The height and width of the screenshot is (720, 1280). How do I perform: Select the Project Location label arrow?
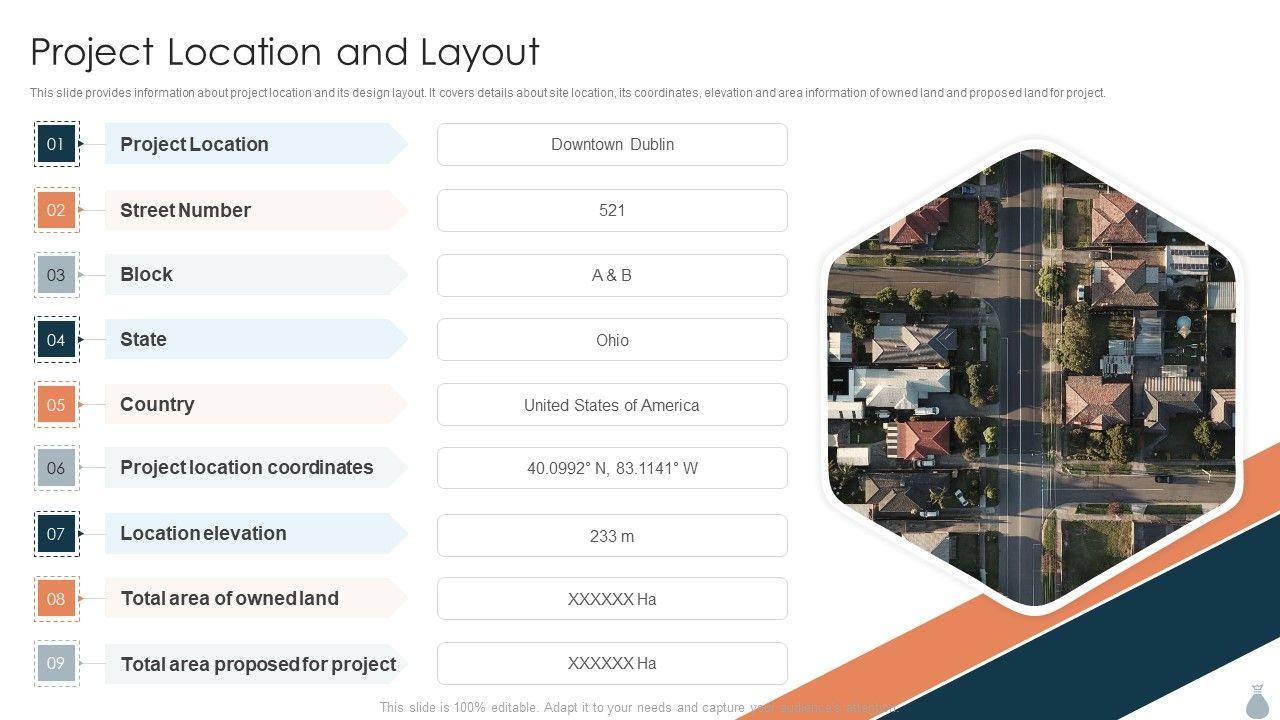255,144
